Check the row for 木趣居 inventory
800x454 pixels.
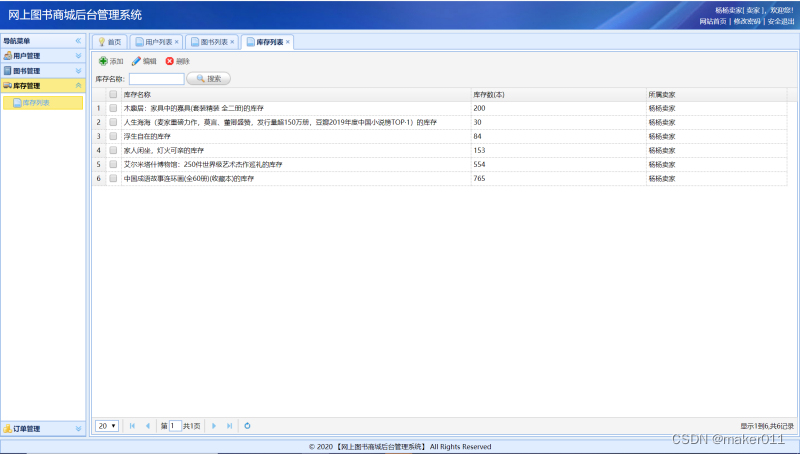tap(113, 108)
